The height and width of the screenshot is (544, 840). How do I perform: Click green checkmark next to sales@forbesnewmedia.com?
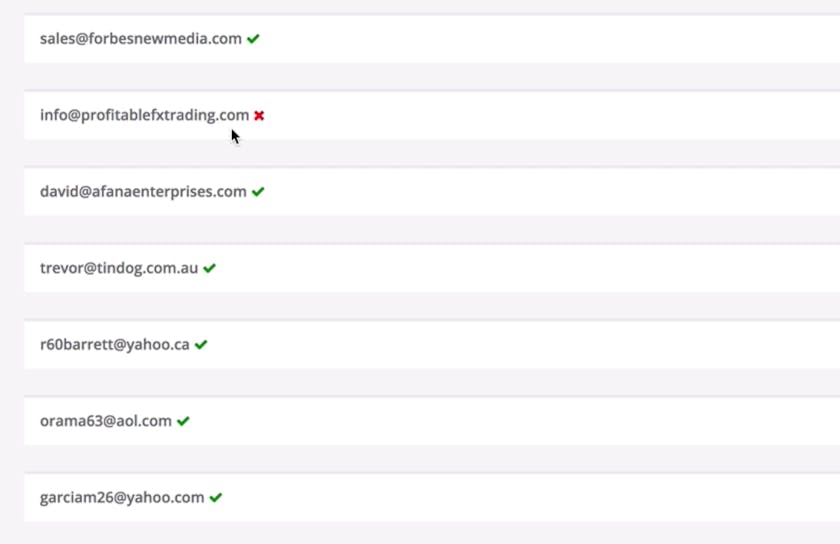pos(254,39)
